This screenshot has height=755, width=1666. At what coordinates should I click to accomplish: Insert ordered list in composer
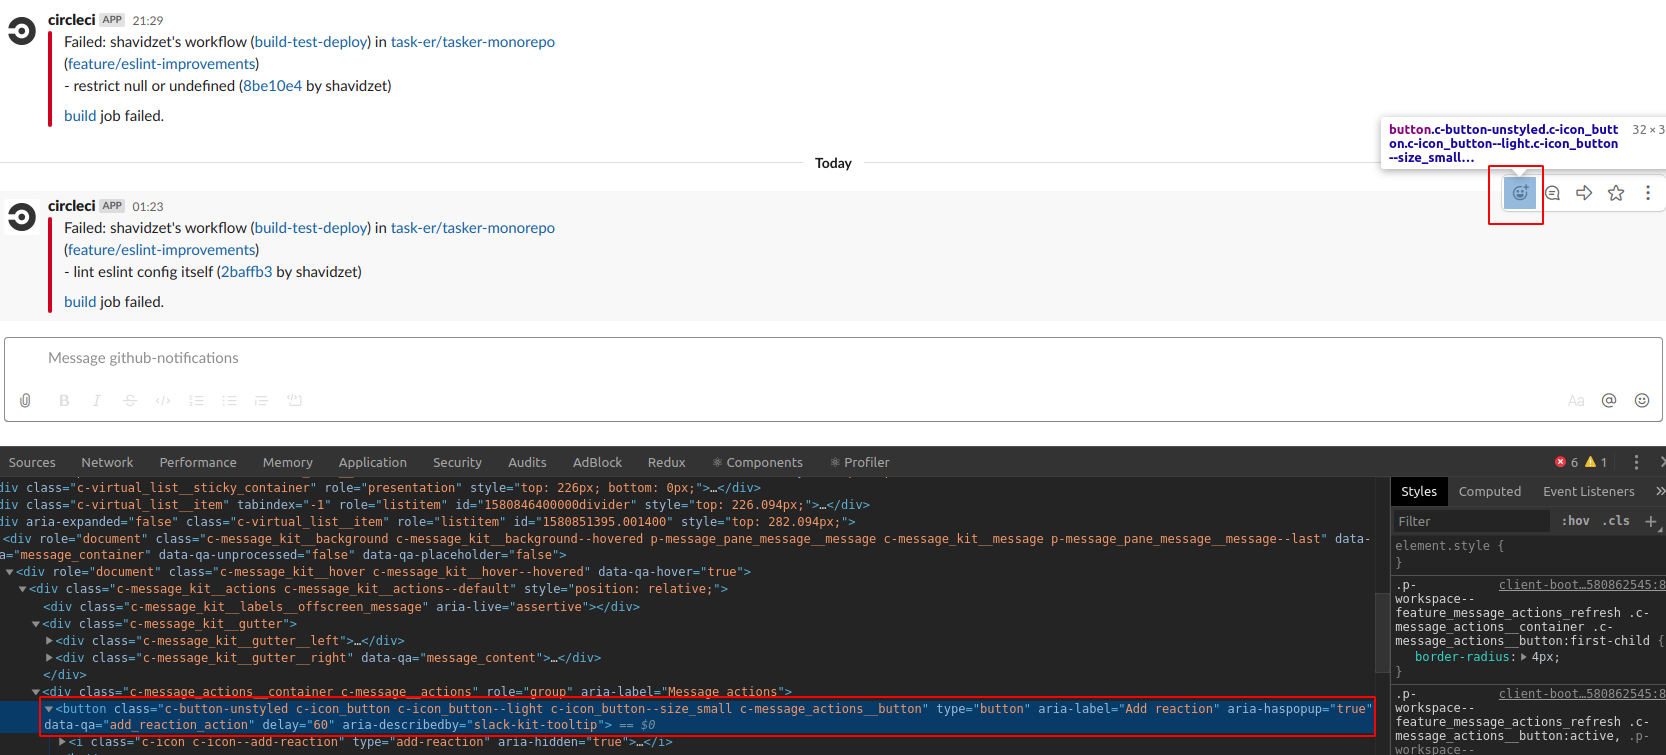point(196,400)
